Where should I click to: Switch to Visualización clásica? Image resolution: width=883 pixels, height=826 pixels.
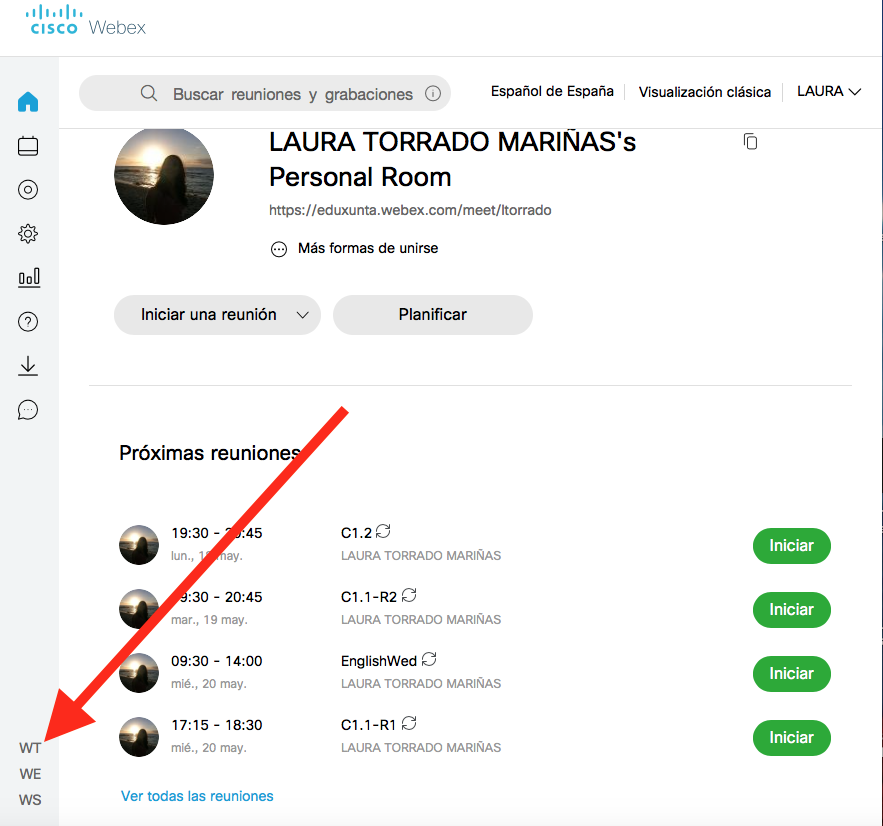click(x=704, y=92)
